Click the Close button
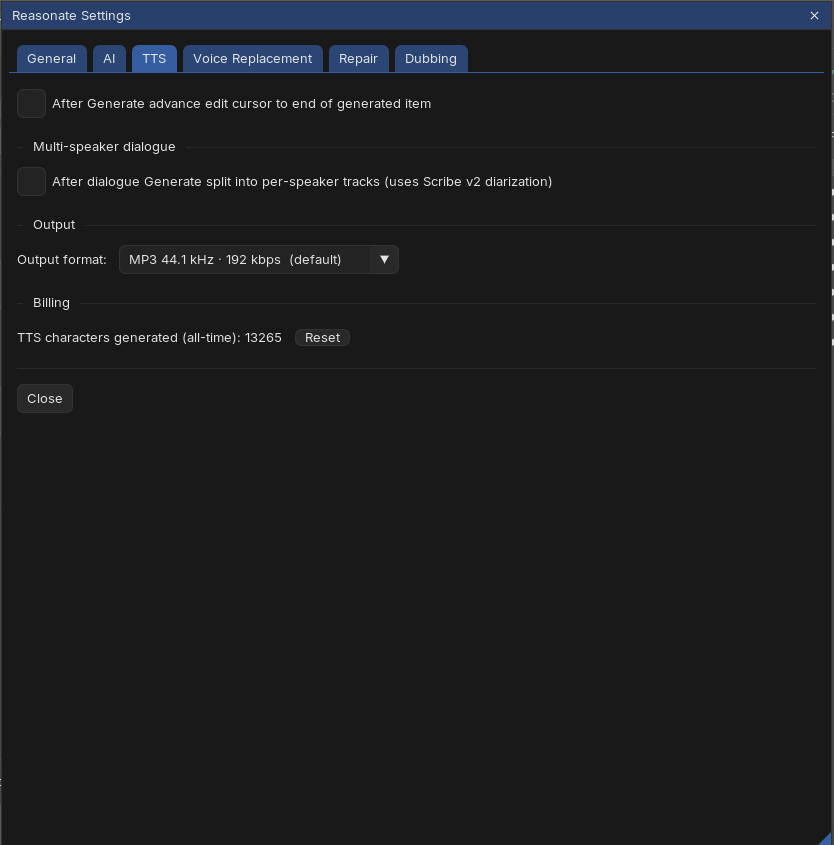The width and height of the screenshot is (834, 845). tap(45, 399)
